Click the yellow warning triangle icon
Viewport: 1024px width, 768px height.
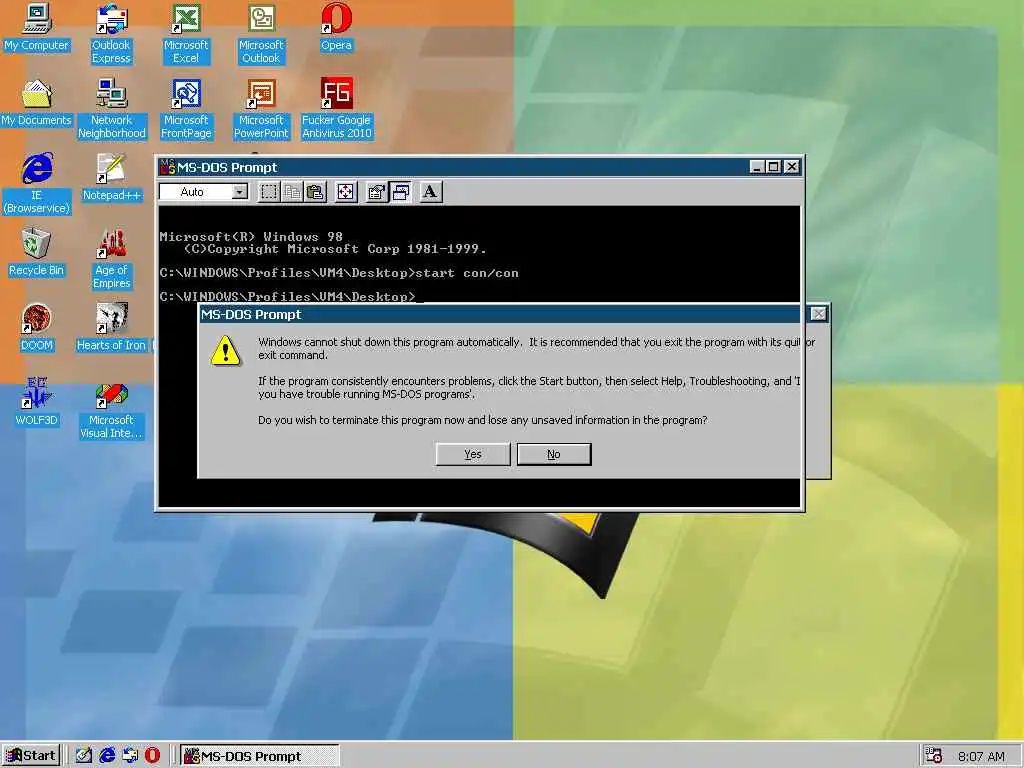(x=226, y=350)
